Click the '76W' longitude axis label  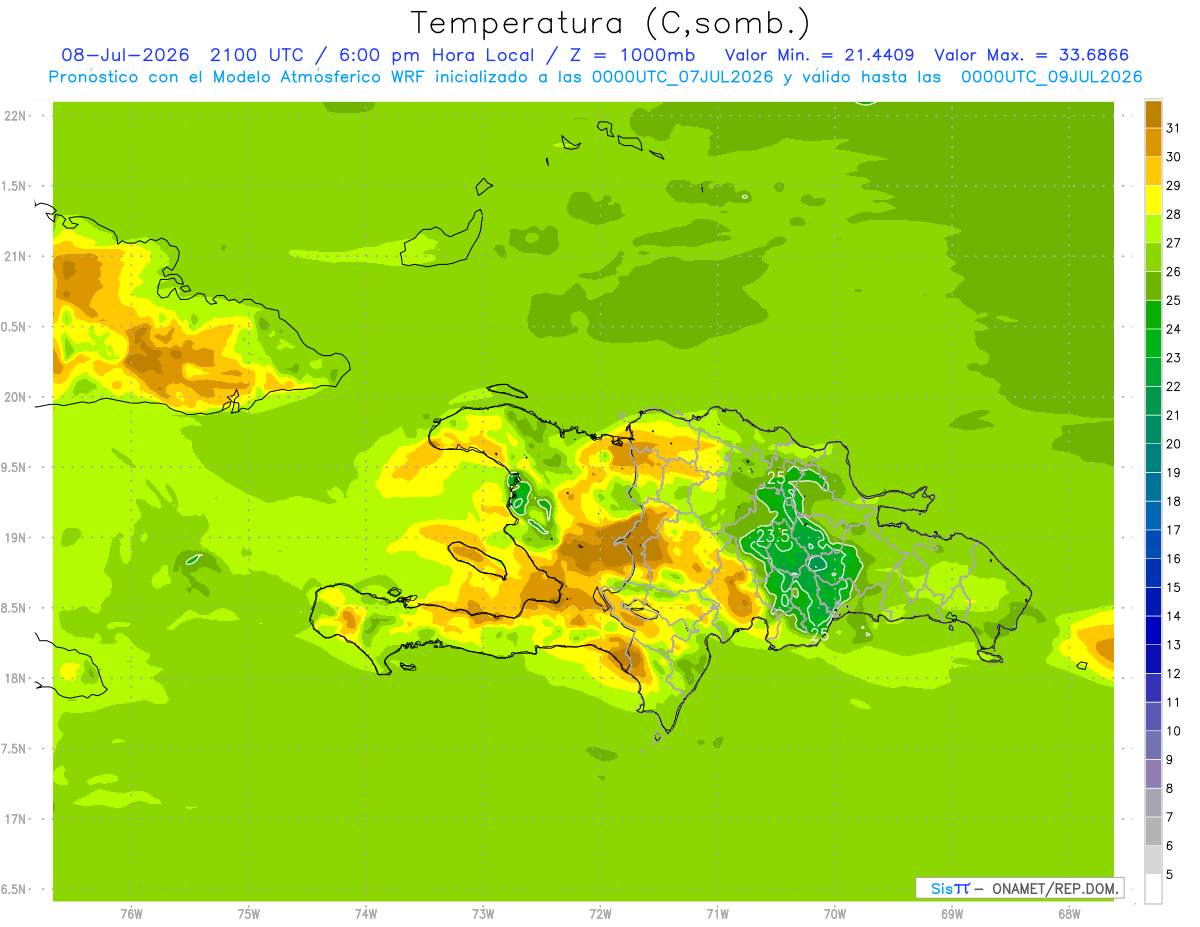pyautogui.click(x=131, y=913)
